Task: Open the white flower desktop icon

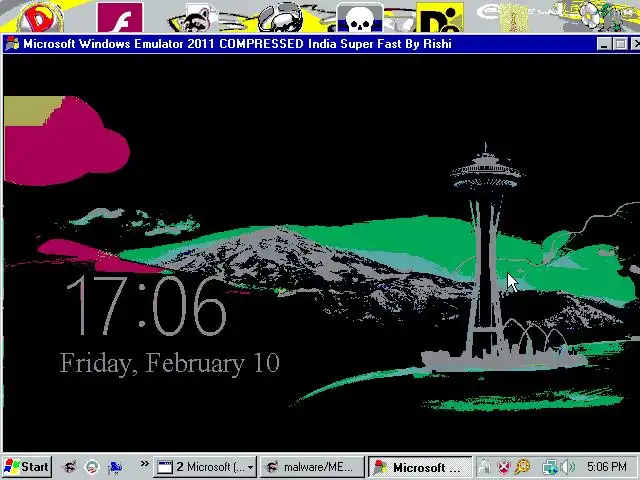Action: 589,14
